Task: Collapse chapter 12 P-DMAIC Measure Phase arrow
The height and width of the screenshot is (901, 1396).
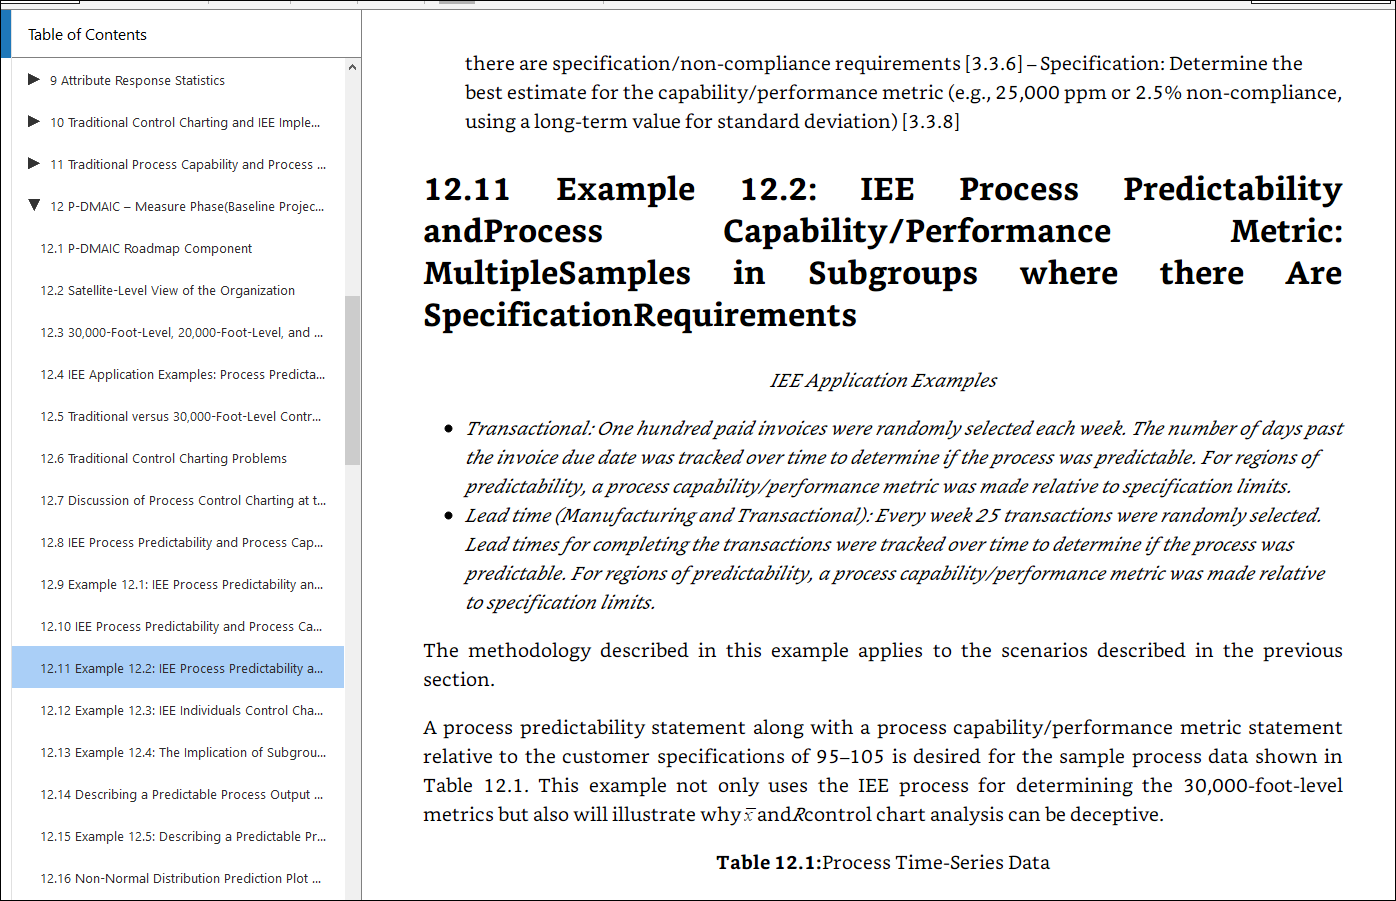Action: click(x=34, y=206)
